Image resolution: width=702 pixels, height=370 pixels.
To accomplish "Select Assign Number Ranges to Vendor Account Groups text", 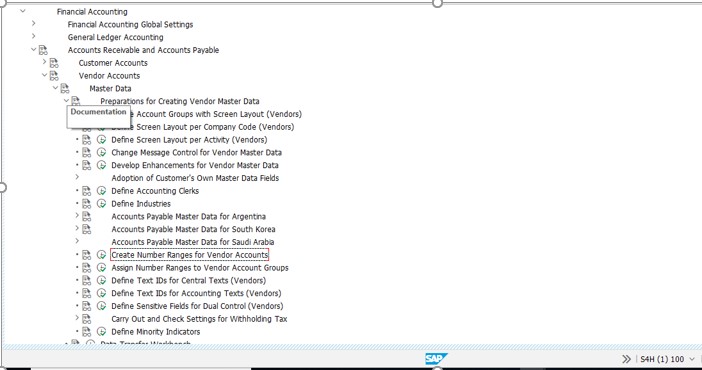I will pos(200,268).
